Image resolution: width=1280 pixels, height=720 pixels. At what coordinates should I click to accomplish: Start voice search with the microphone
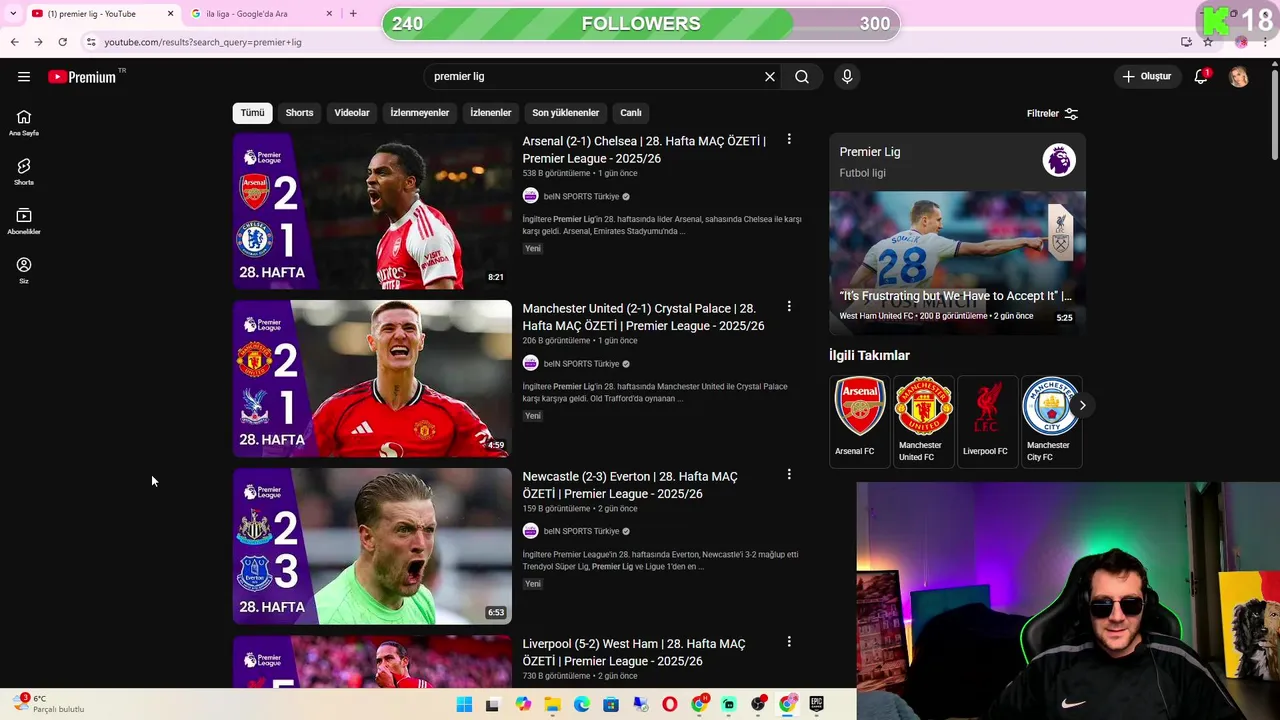[x=847, y=77]
